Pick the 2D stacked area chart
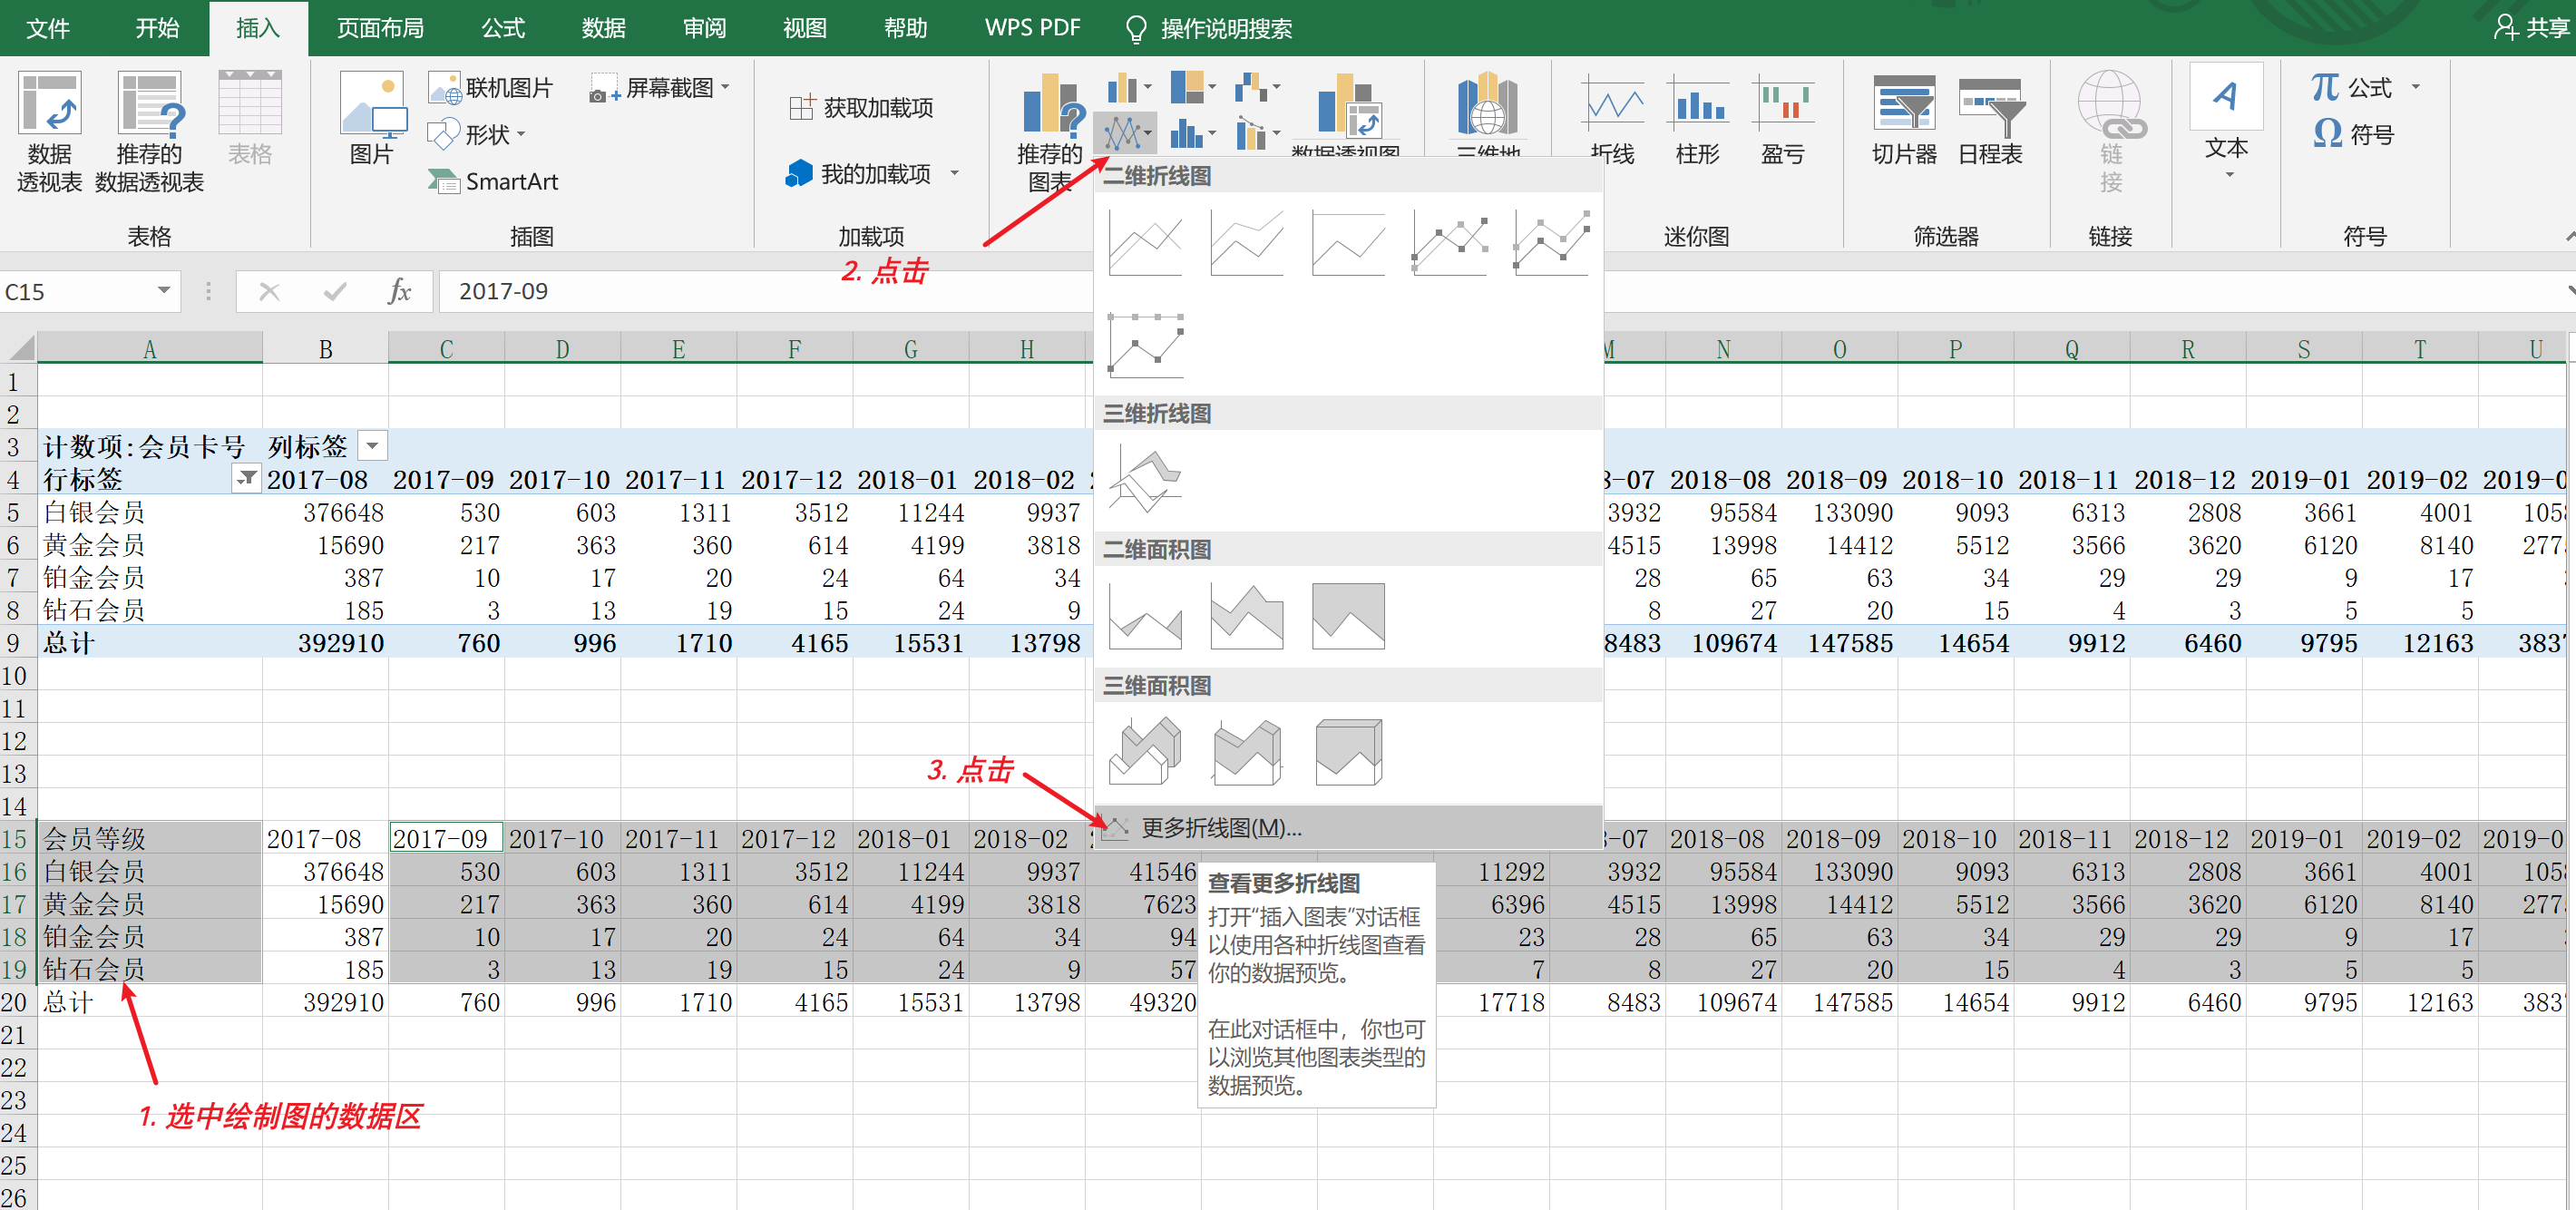This screenshot has width=2576, height=1210. (x=1246, y=616)
